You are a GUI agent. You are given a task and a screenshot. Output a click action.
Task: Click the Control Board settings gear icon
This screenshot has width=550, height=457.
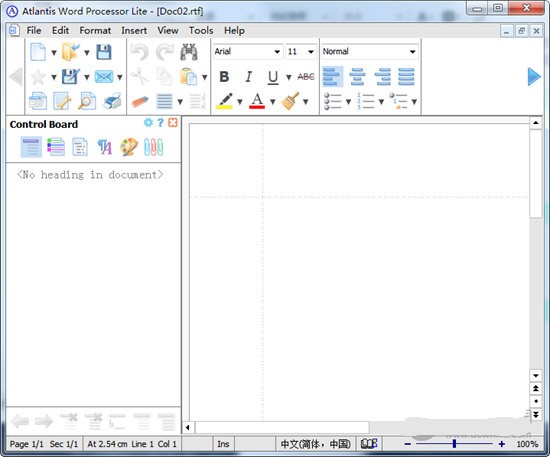point(148,122)
